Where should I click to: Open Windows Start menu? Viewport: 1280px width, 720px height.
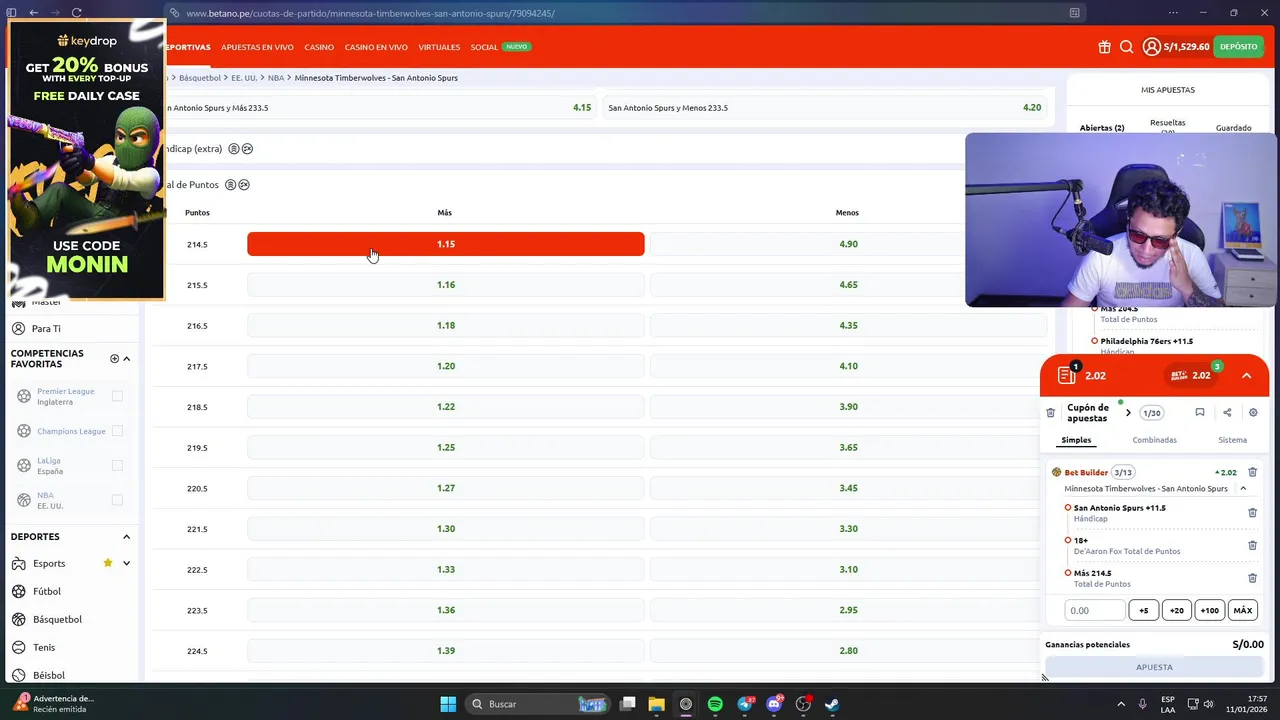tap(448, 704)
